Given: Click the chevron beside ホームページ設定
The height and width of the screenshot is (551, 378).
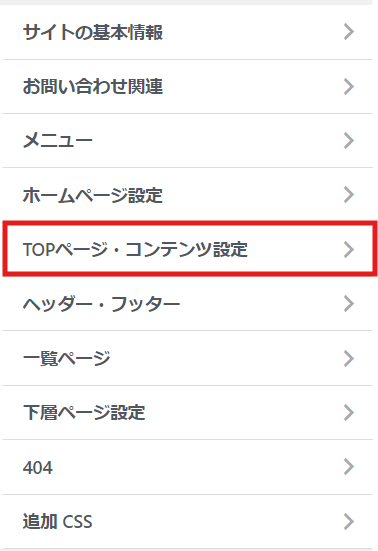Looking at the screenshot, I should tap(348, 195).
